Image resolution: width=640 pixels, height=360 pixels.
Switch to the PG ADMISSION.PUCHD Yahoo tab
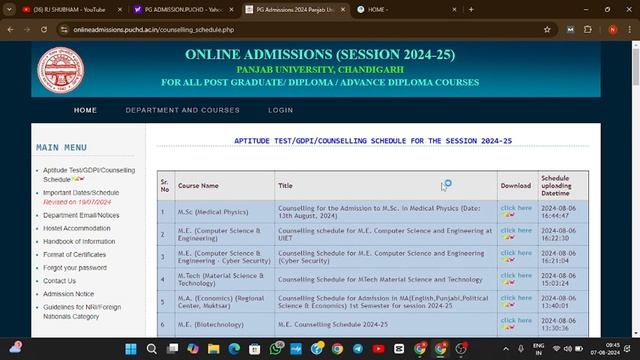pyautogui.click(x=184, y=9)
